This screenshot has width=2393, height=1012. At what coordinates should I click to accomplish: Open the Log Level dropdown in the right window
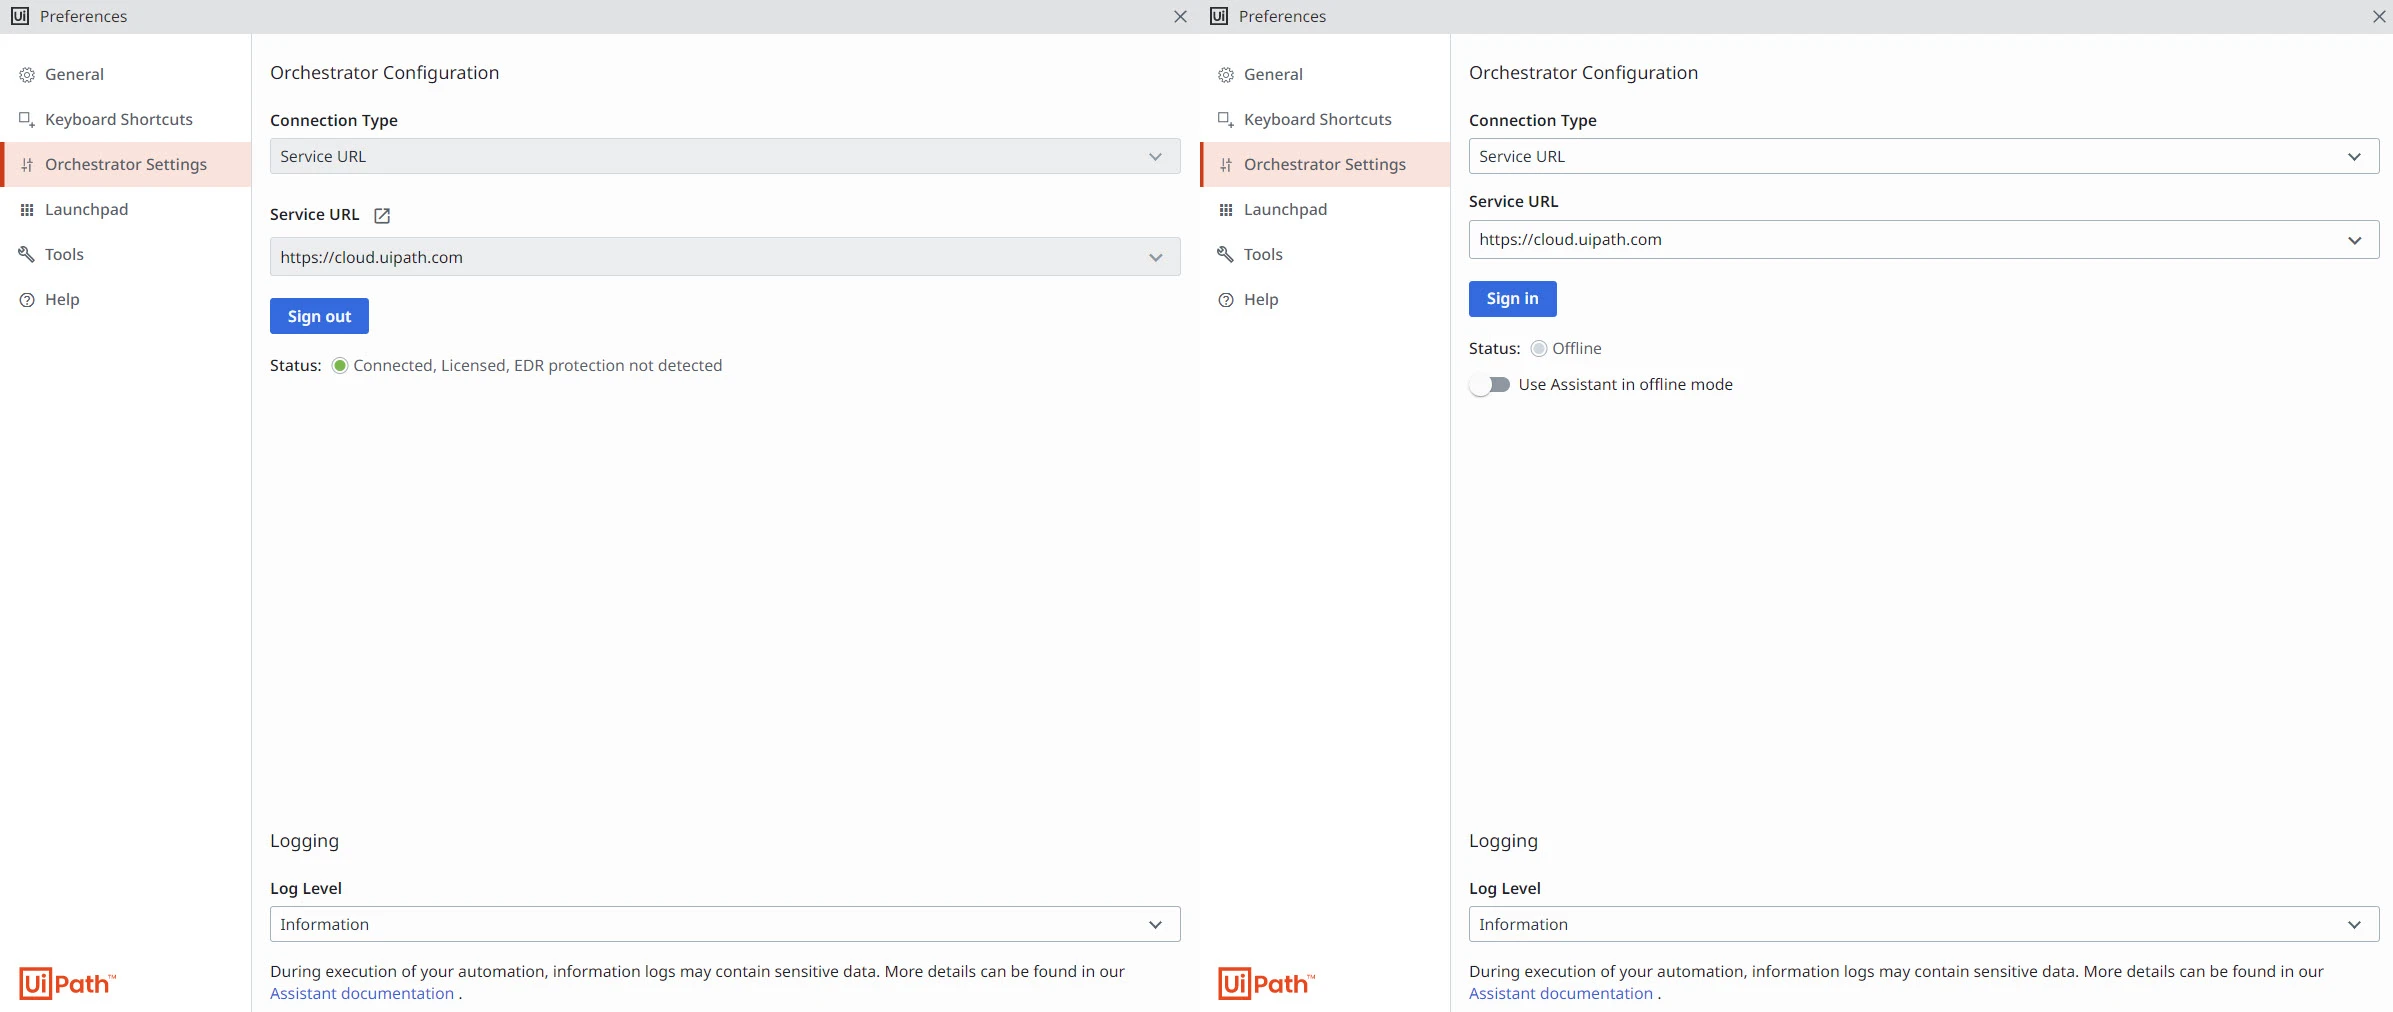coord(1924,924)
